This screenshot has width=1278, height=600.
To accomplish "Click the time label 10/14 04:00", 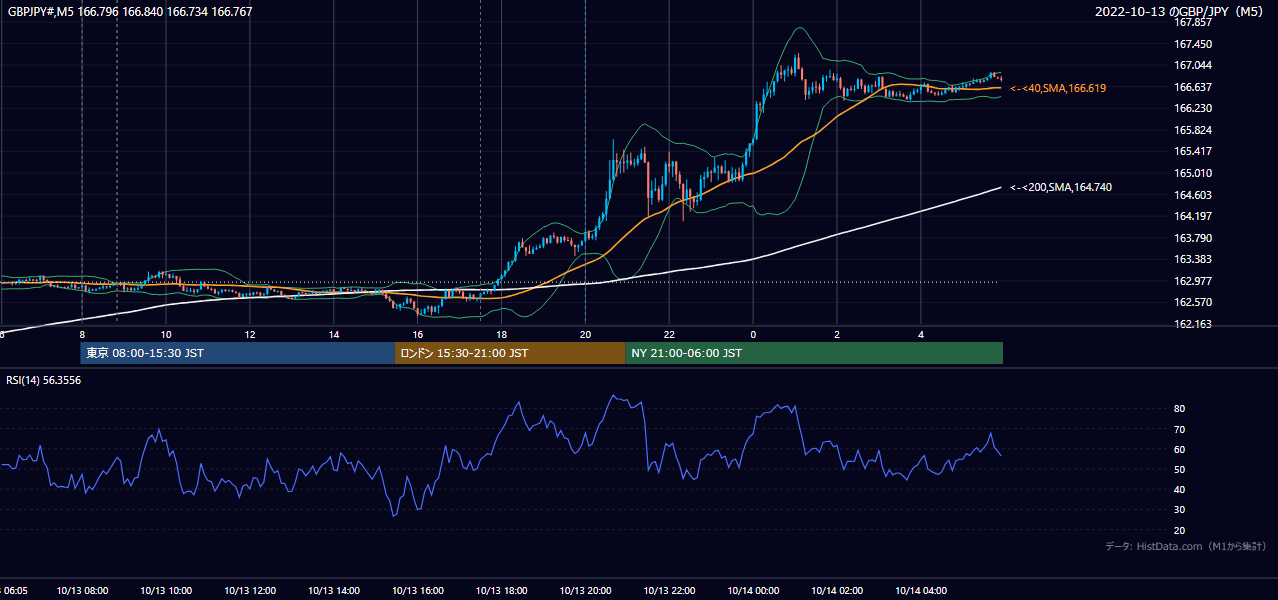I will (921, 591).
